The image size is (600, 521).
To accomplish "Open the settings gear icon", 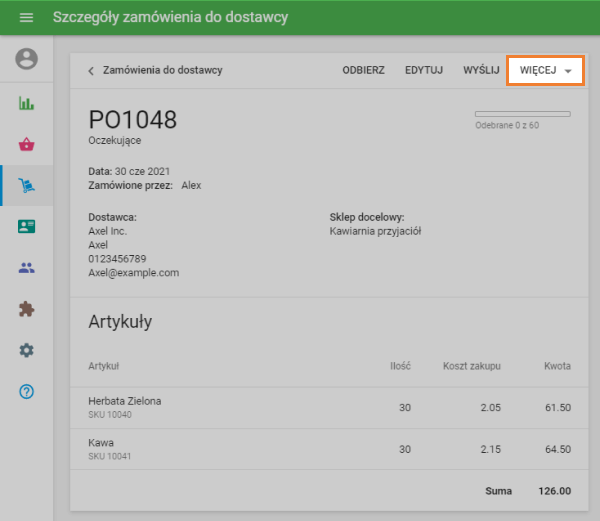I will 26,350.
